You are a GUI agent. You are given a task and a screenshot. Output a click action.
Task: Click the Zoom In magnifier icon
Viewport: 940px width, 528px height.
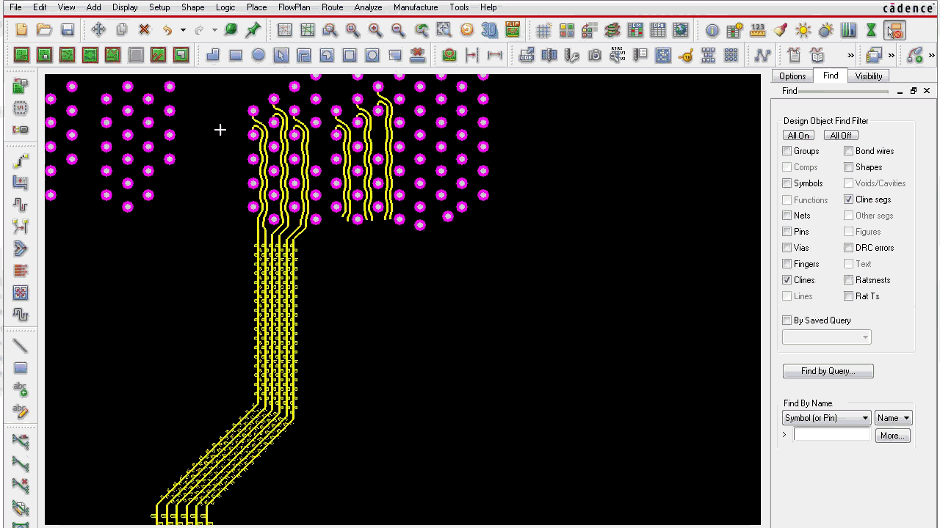pyautogui.click(x=376, y=30)
